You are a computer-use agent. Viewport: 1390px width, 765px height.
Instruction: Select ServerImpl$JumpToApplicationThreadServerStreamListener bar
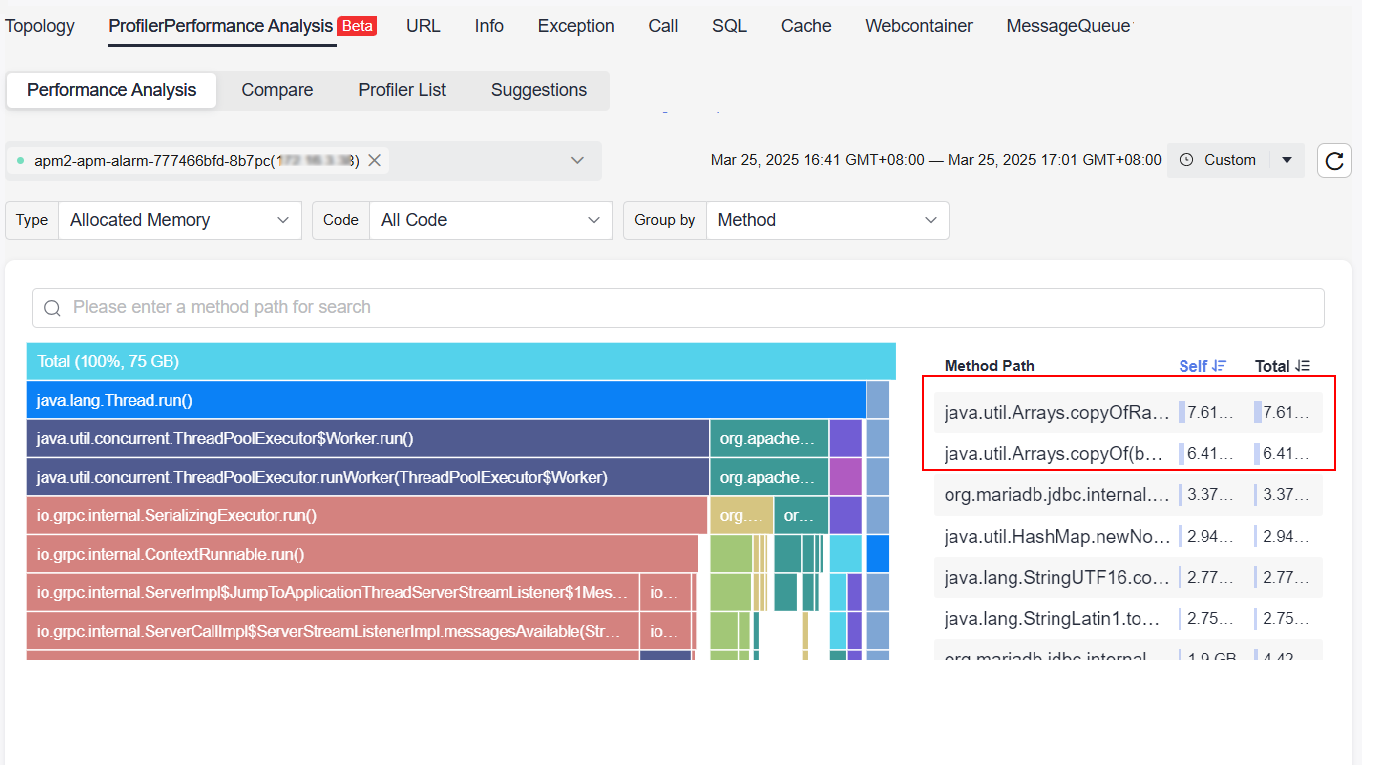click(333, 592)
